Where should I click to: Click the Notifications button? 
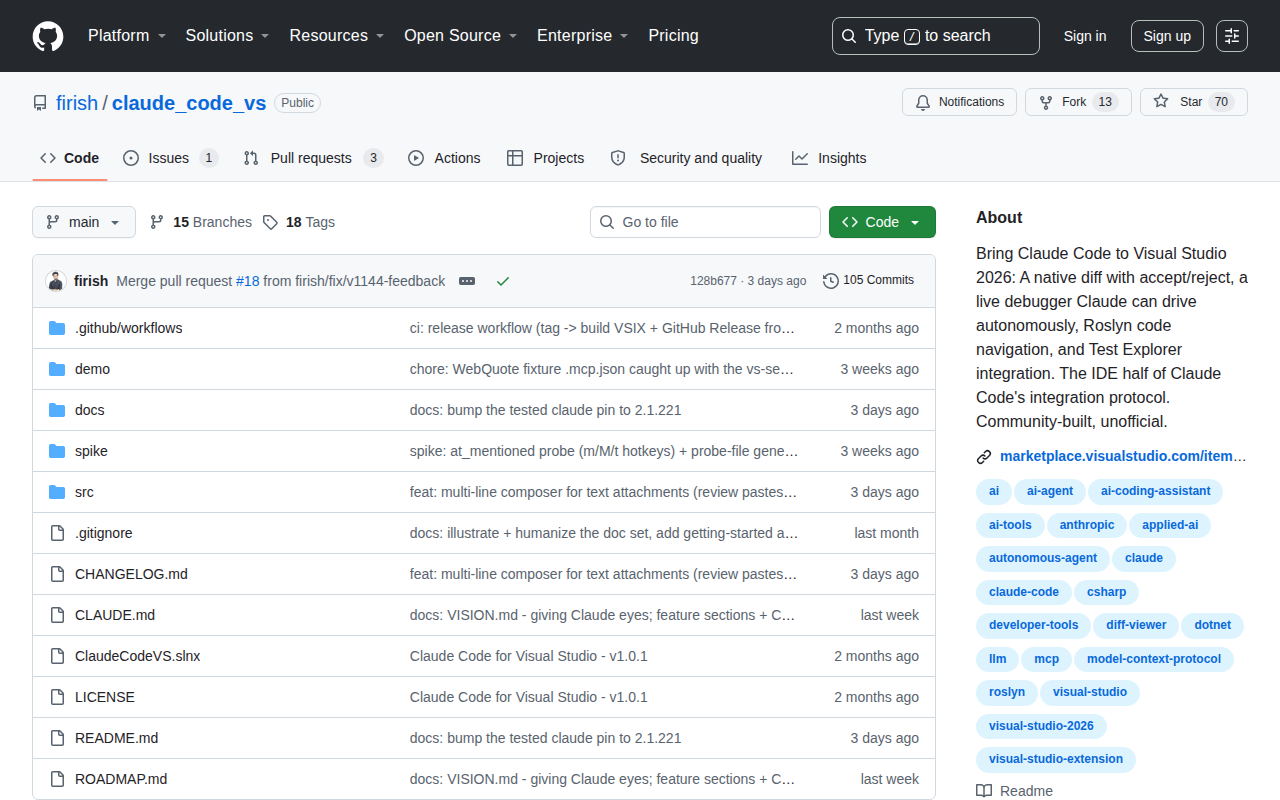960,102
